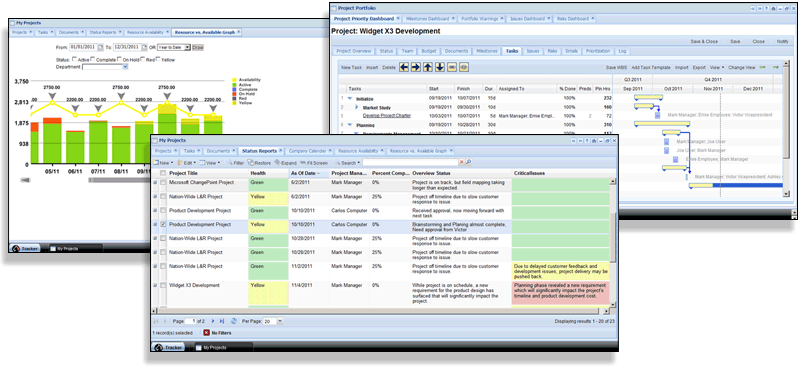The image size is (800, 367).
Task: Open the View dropdown in the Gantt toolbar
Action: (x=716, y=67)
